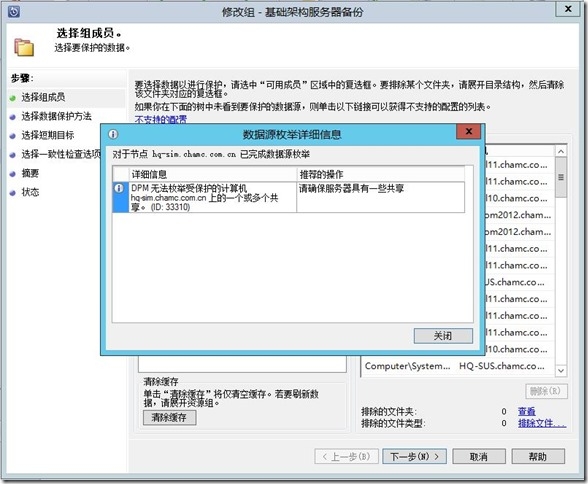Click the enumeration completed message for hq-sim
This screenshot has height=484, width=588.
tap(211, 154)
